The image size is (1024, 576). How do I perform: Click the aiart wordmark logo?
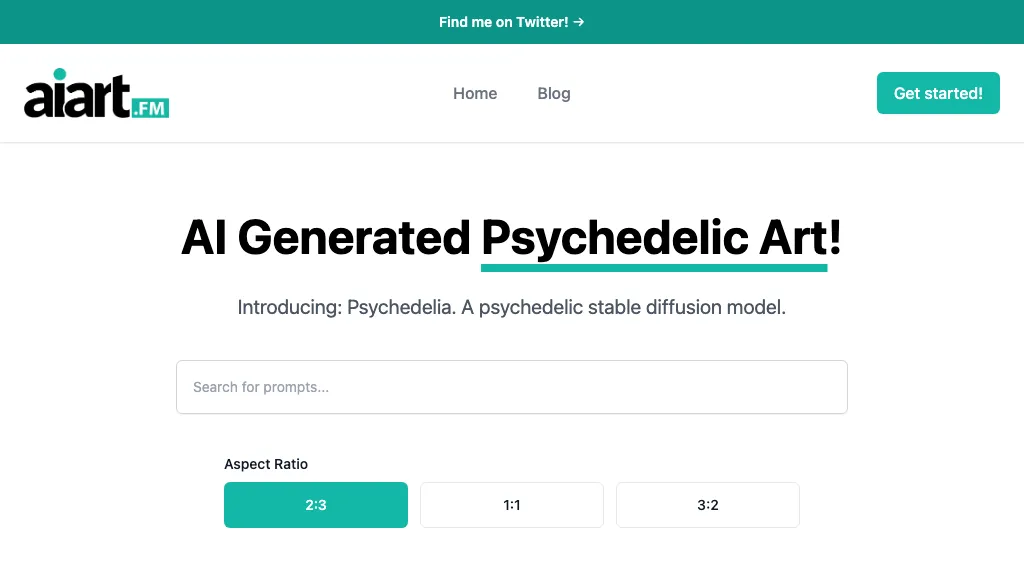tap(78, 98)
